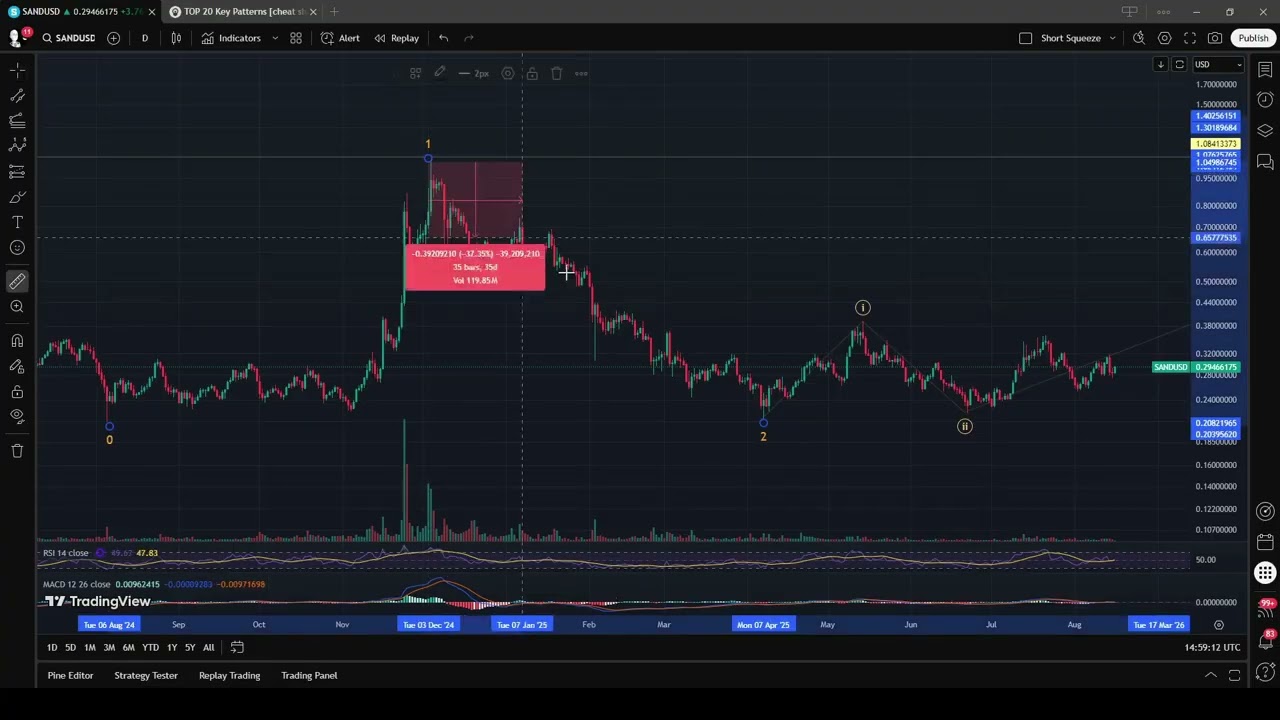Image resolution: width=1280 pixels, height=720 pixels.
Task: Open the object tree layers panel
Action: pyautogui.click(x=1265, y=131)
